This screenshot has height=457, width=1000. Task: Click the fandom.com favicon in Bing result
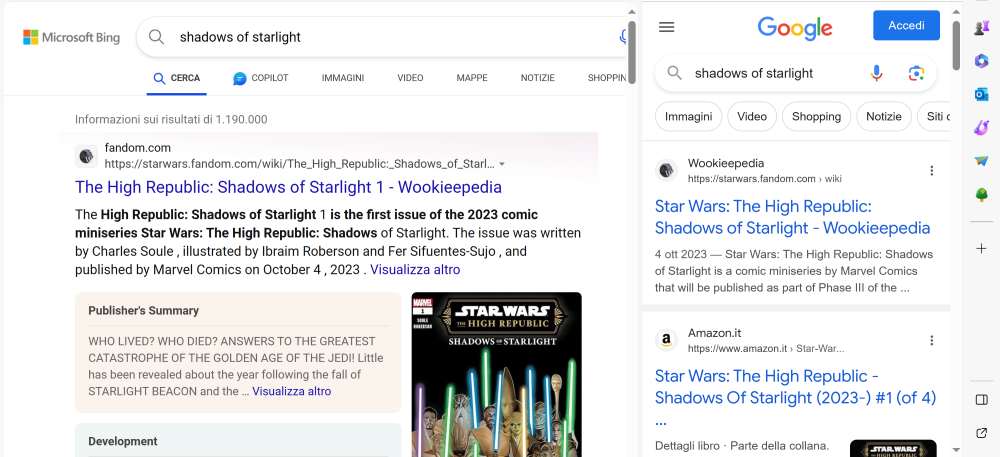[87, 156]
